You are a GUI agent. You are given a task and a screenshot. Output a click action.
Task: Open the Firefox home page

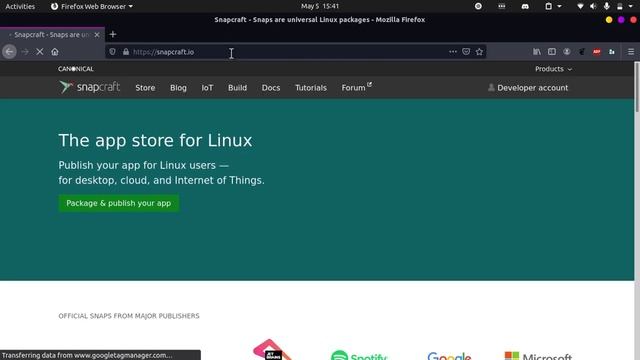pyautogui.click(x=55, y=52)
